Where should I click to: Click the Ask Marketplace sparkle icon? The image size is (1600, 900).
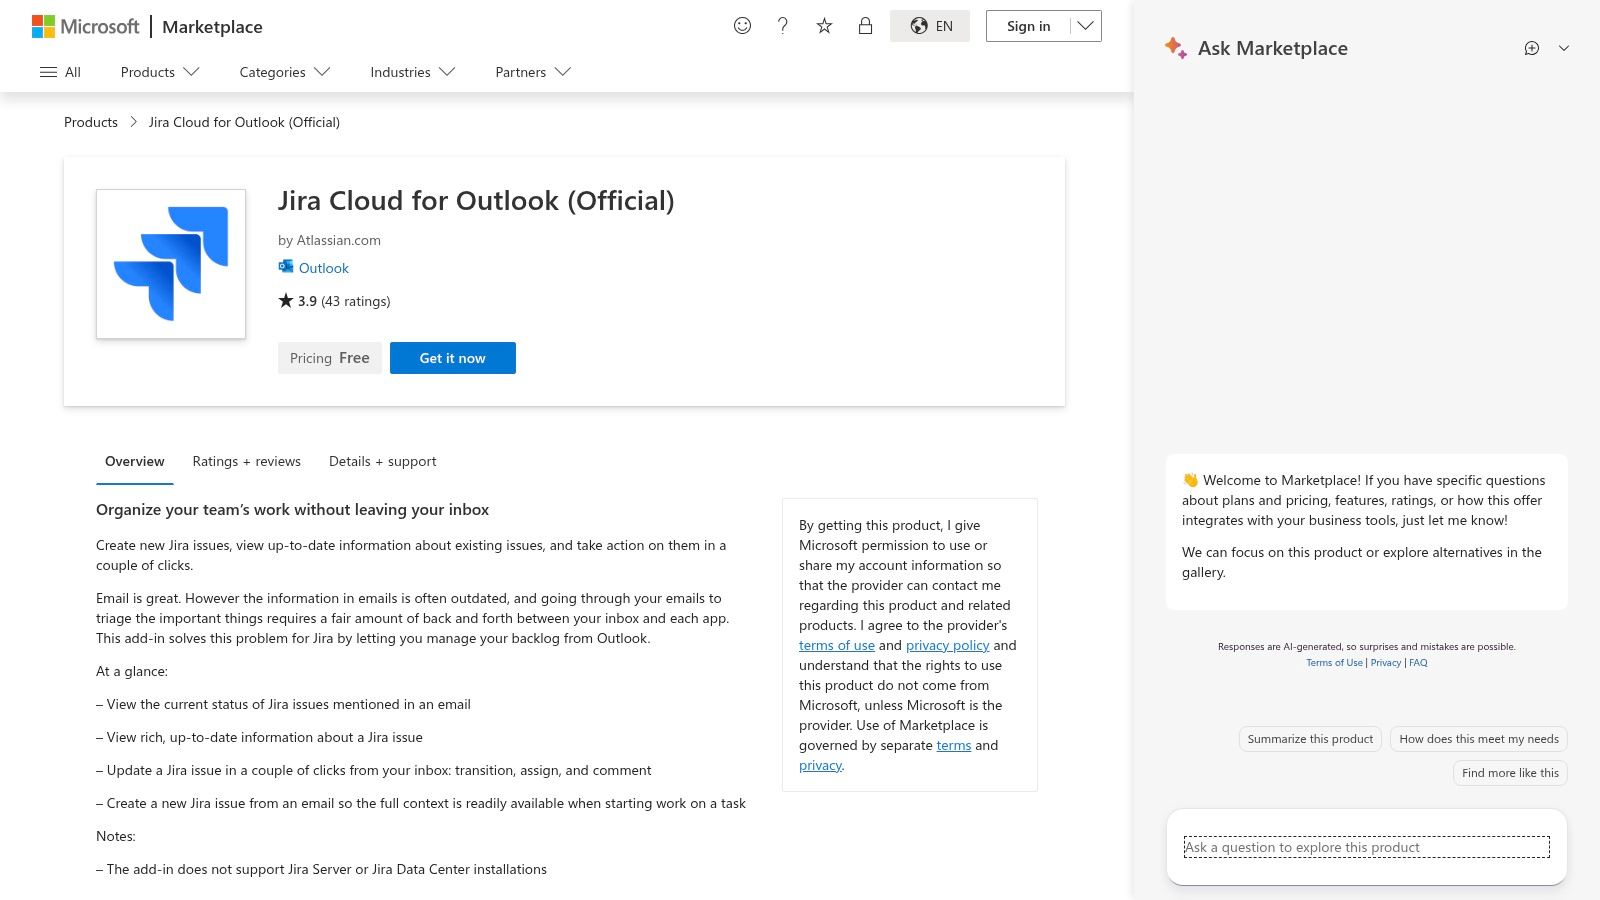[x=1176, y=48]
